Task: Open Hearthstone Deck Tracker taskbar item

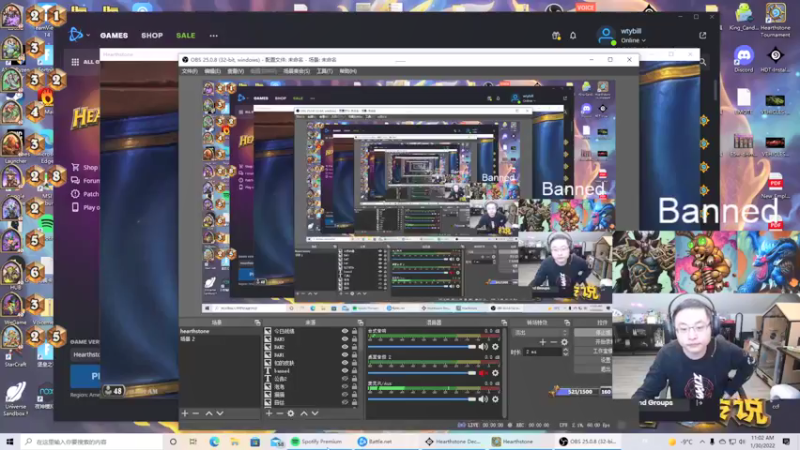Action: pos(453,441)
